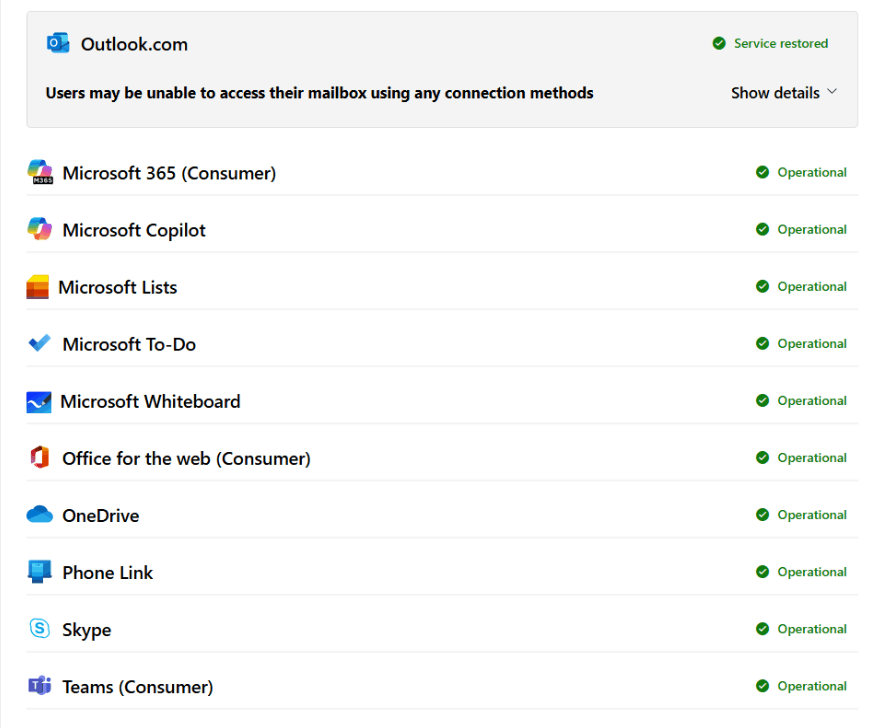
Task: Click the Operational status for Teams (Consumer)
Action: click(x=811, y=686)
